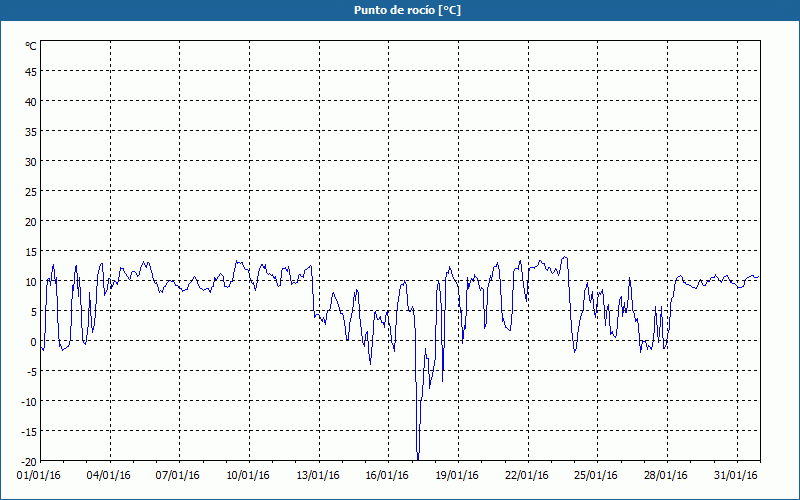Click the 10 value on the y-axis
This screenshot has height=500, width=800.
pos(31,282)
